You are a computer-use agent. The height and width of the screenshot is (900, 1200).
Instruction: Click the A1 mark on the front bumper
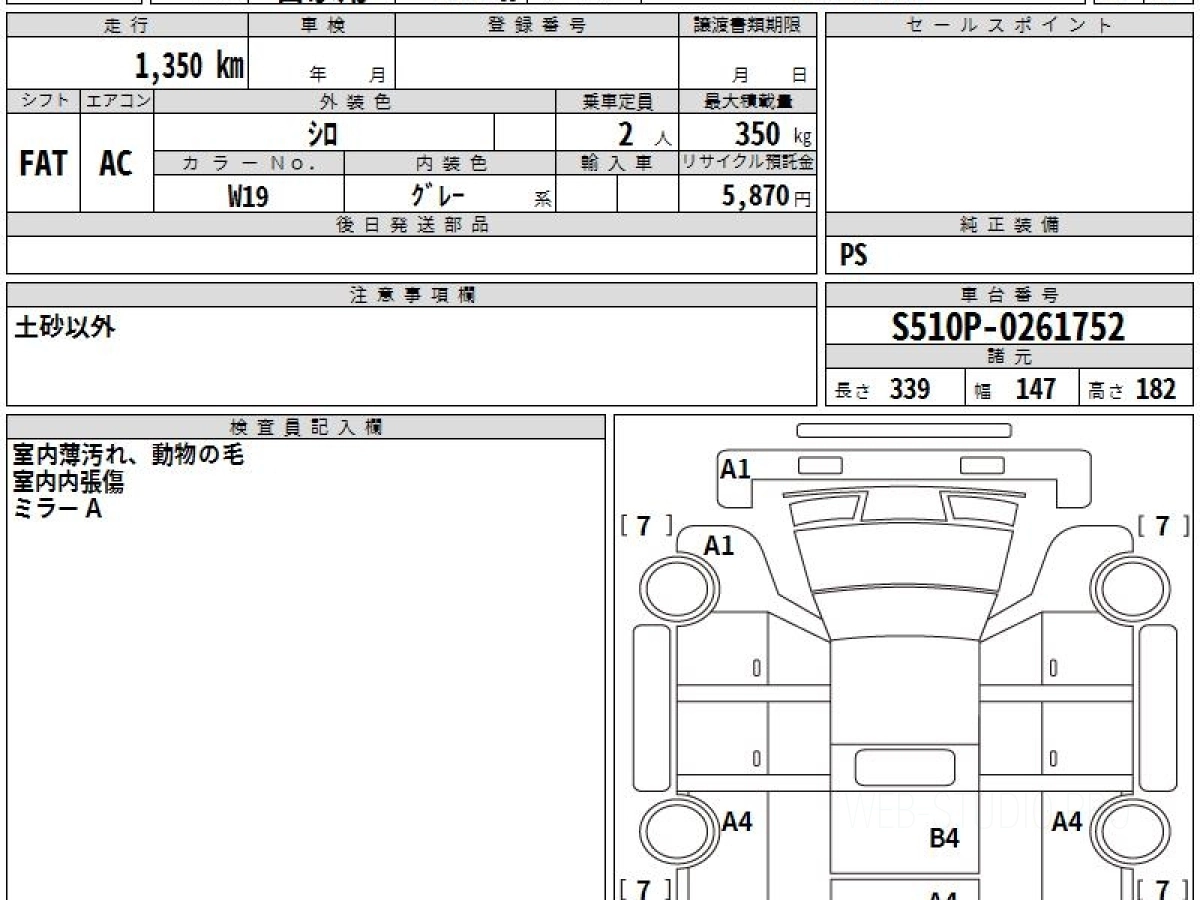click(735, 468)
